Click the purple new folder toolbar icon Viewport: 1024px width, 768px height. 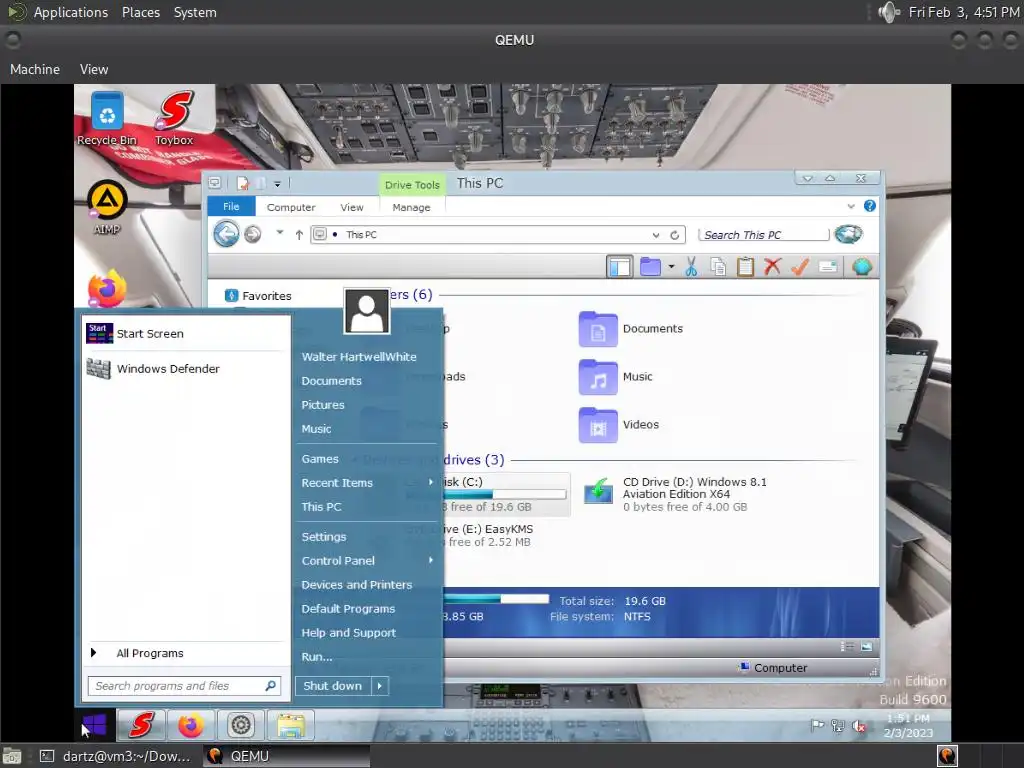650,266
